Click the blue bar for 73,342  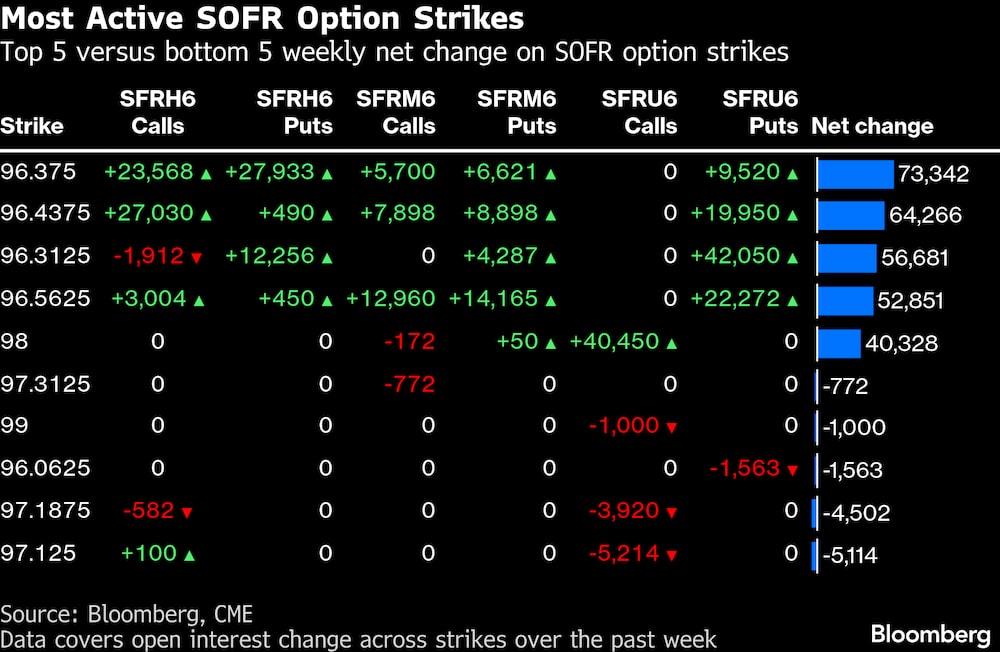(855, 174)
